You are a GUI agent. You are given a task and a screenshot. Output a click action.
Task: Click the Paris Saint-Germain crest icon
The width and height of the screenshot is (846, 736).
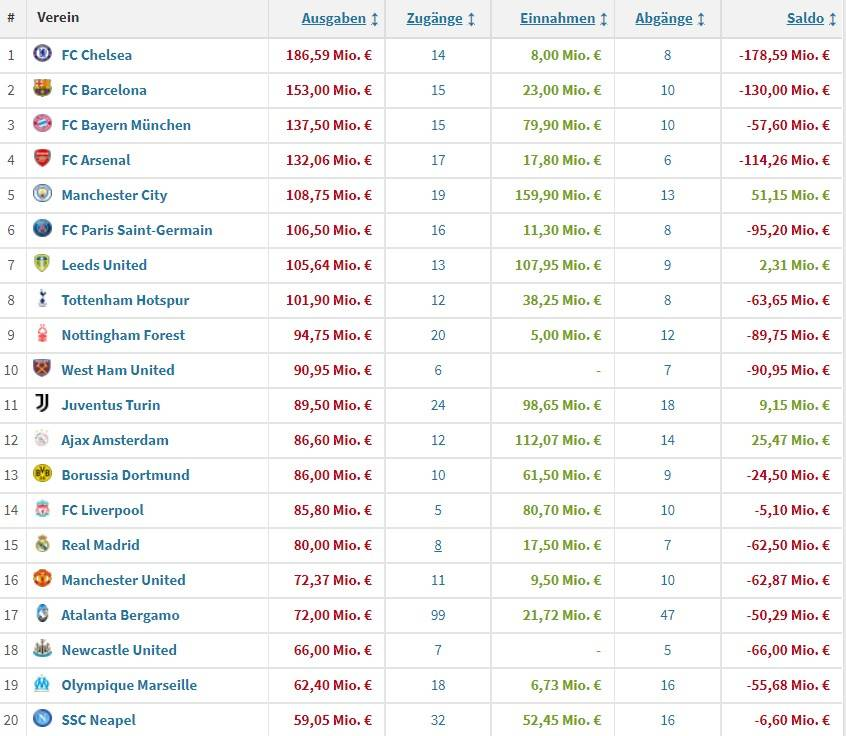tap(42, 228)
